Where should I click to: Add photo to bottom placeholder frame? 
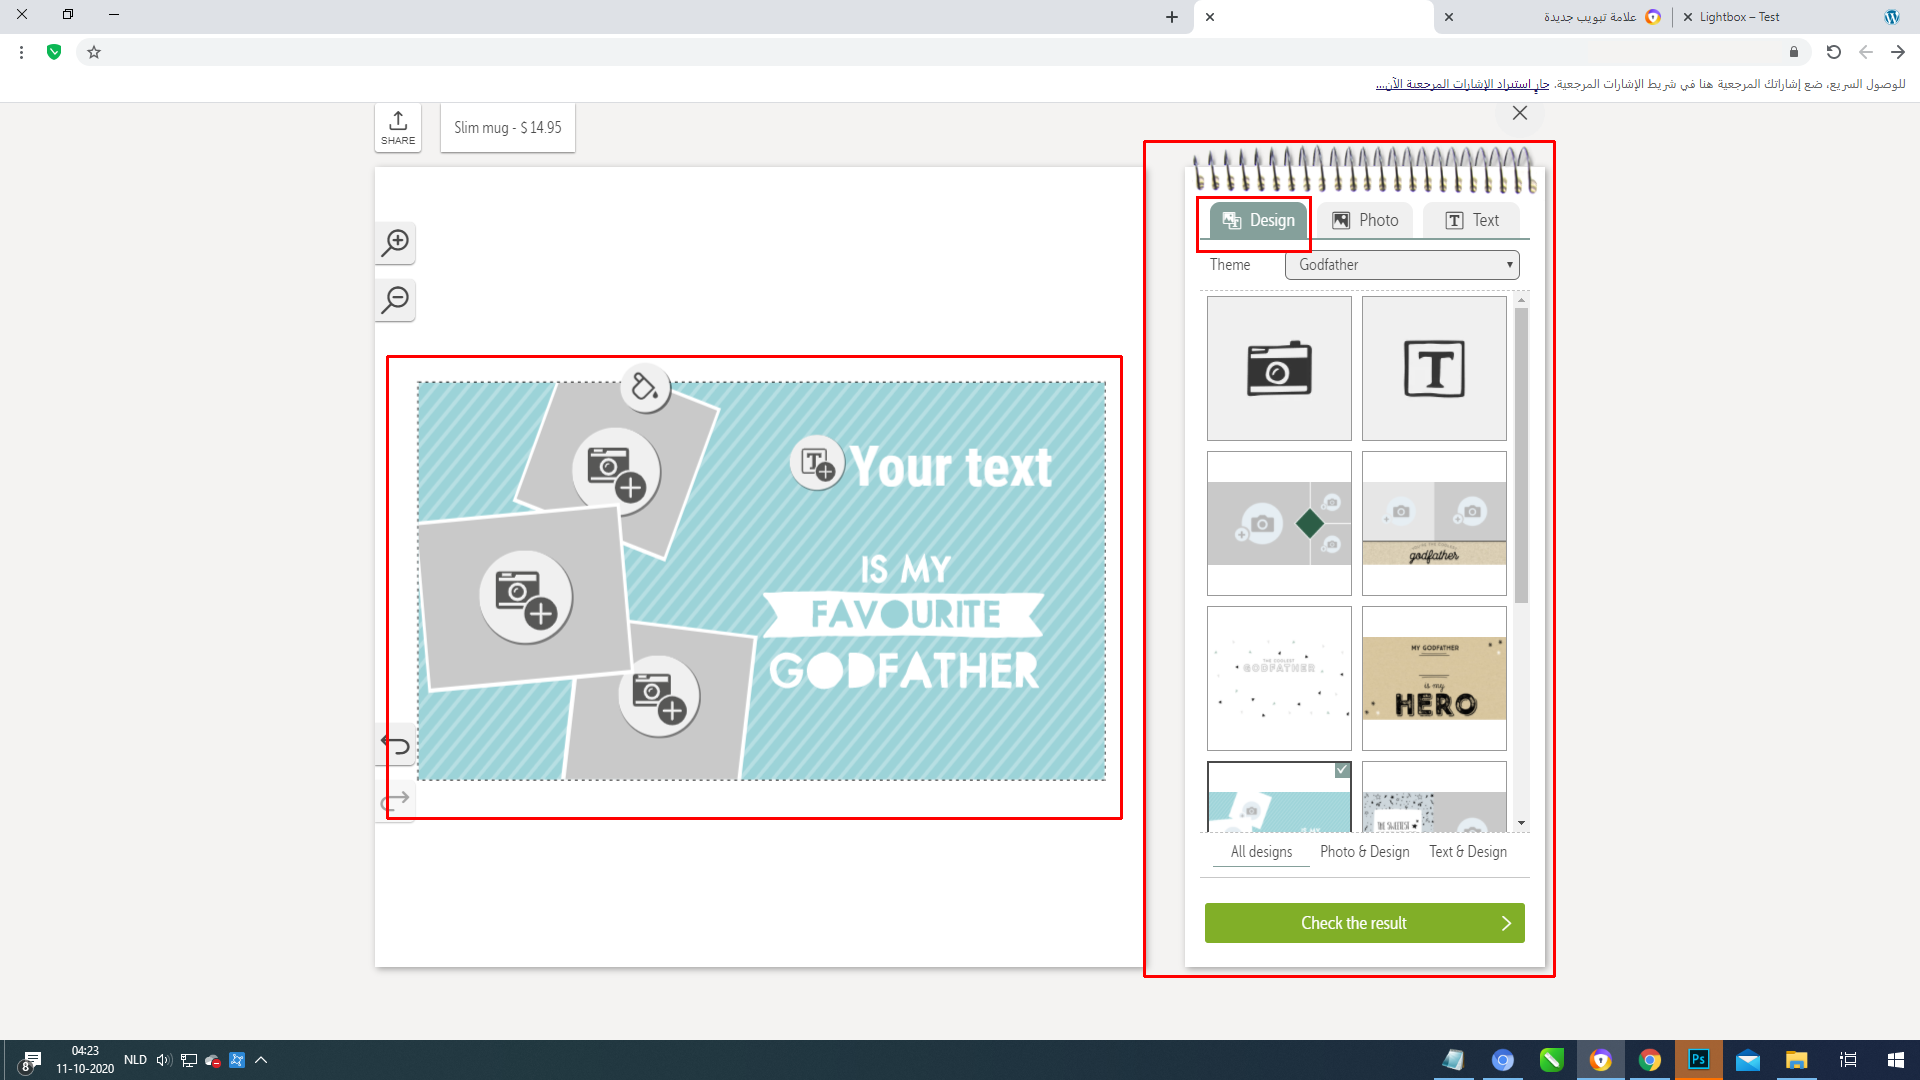pos(658,696)
